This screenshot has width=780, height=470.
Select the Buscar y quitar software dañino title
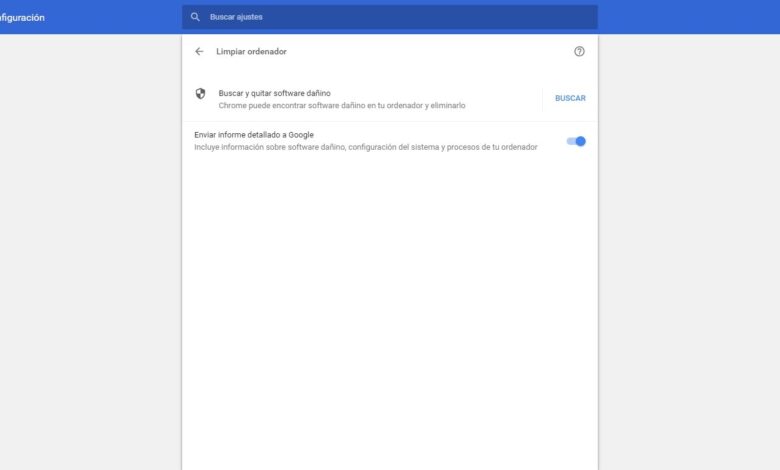(275, 93)
